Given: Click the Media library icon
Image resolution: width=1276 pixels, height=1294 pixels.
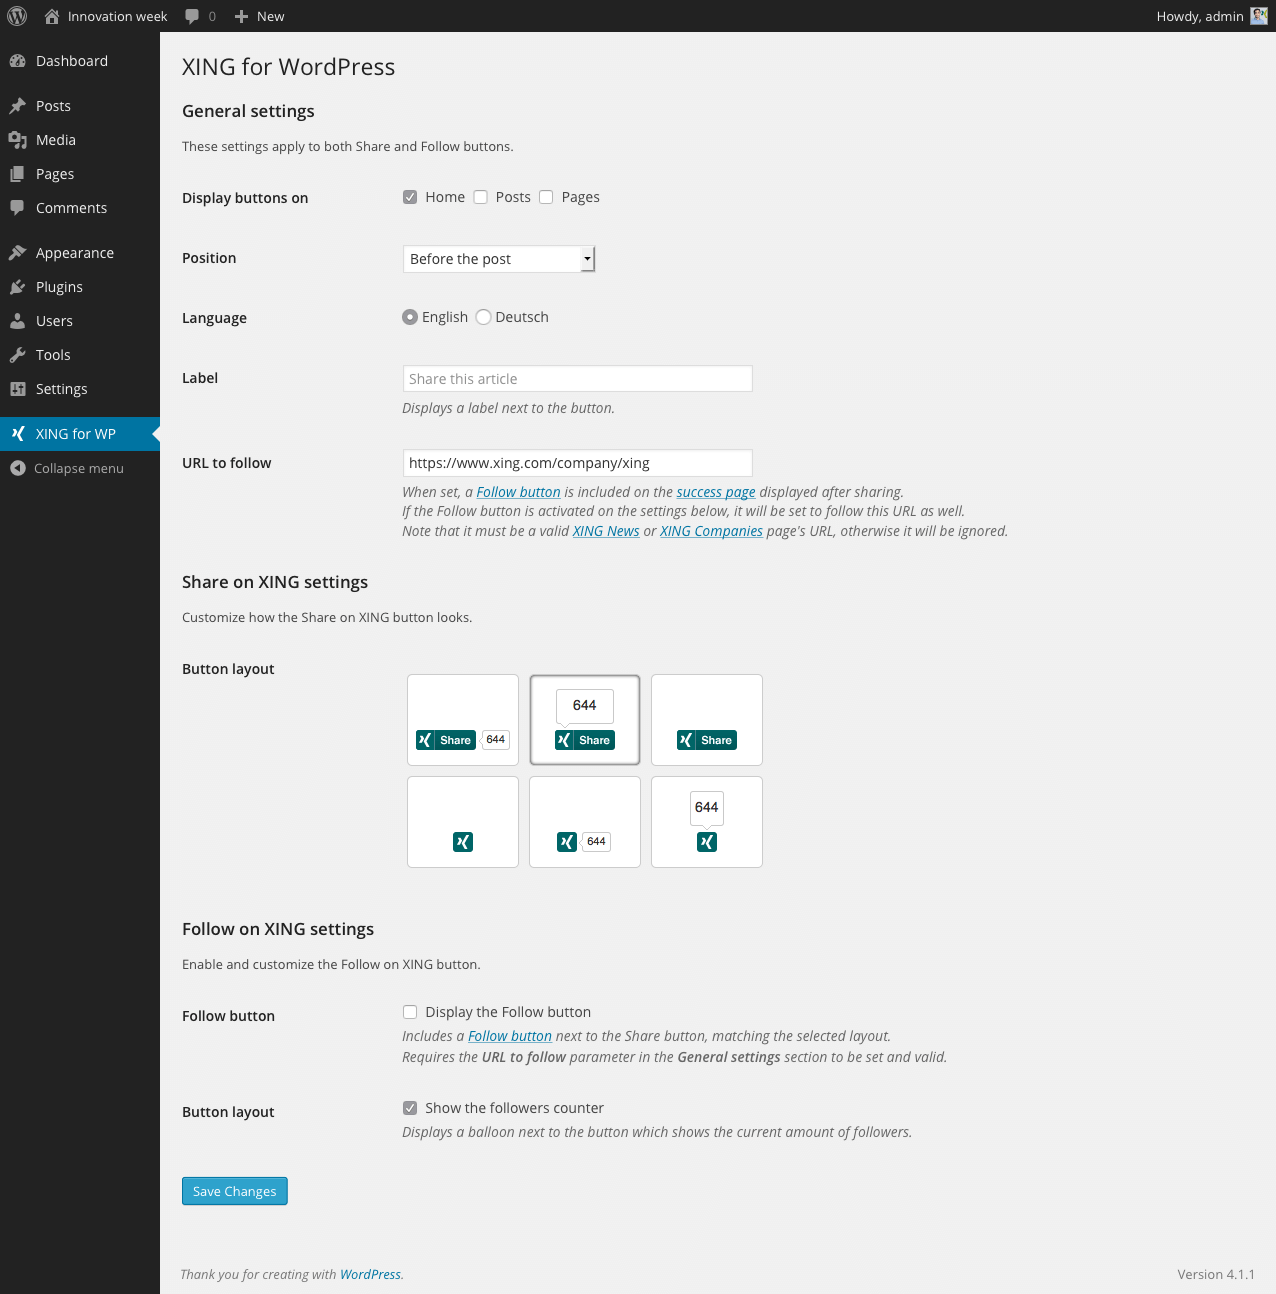Looking at the screenshot, I should pos(17,140).
